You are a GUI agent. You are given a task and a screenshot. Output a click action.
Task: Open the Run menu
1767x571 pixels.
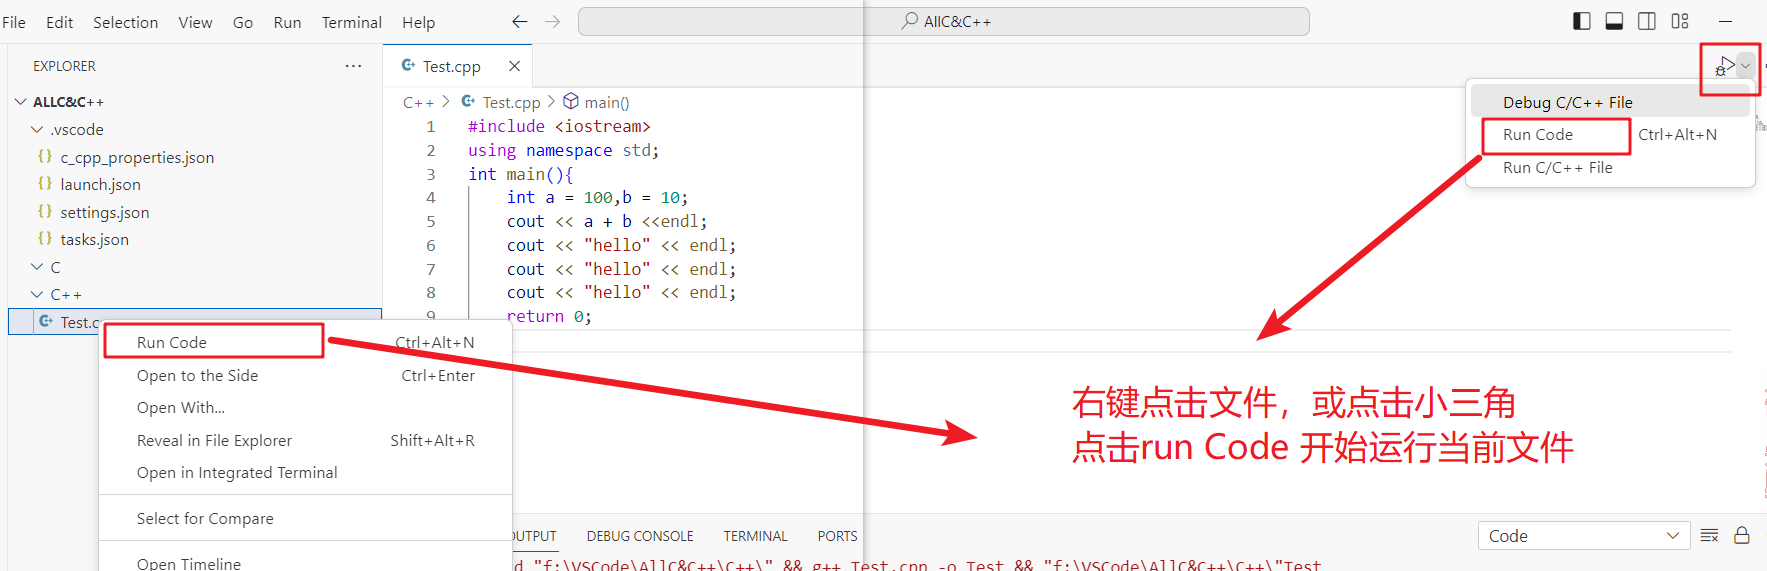(x=287, y=22)
